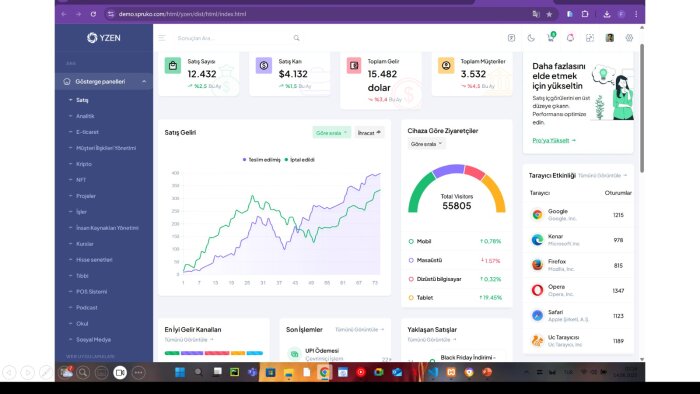Click the translate page icon
700x394 pixels.
536,14
